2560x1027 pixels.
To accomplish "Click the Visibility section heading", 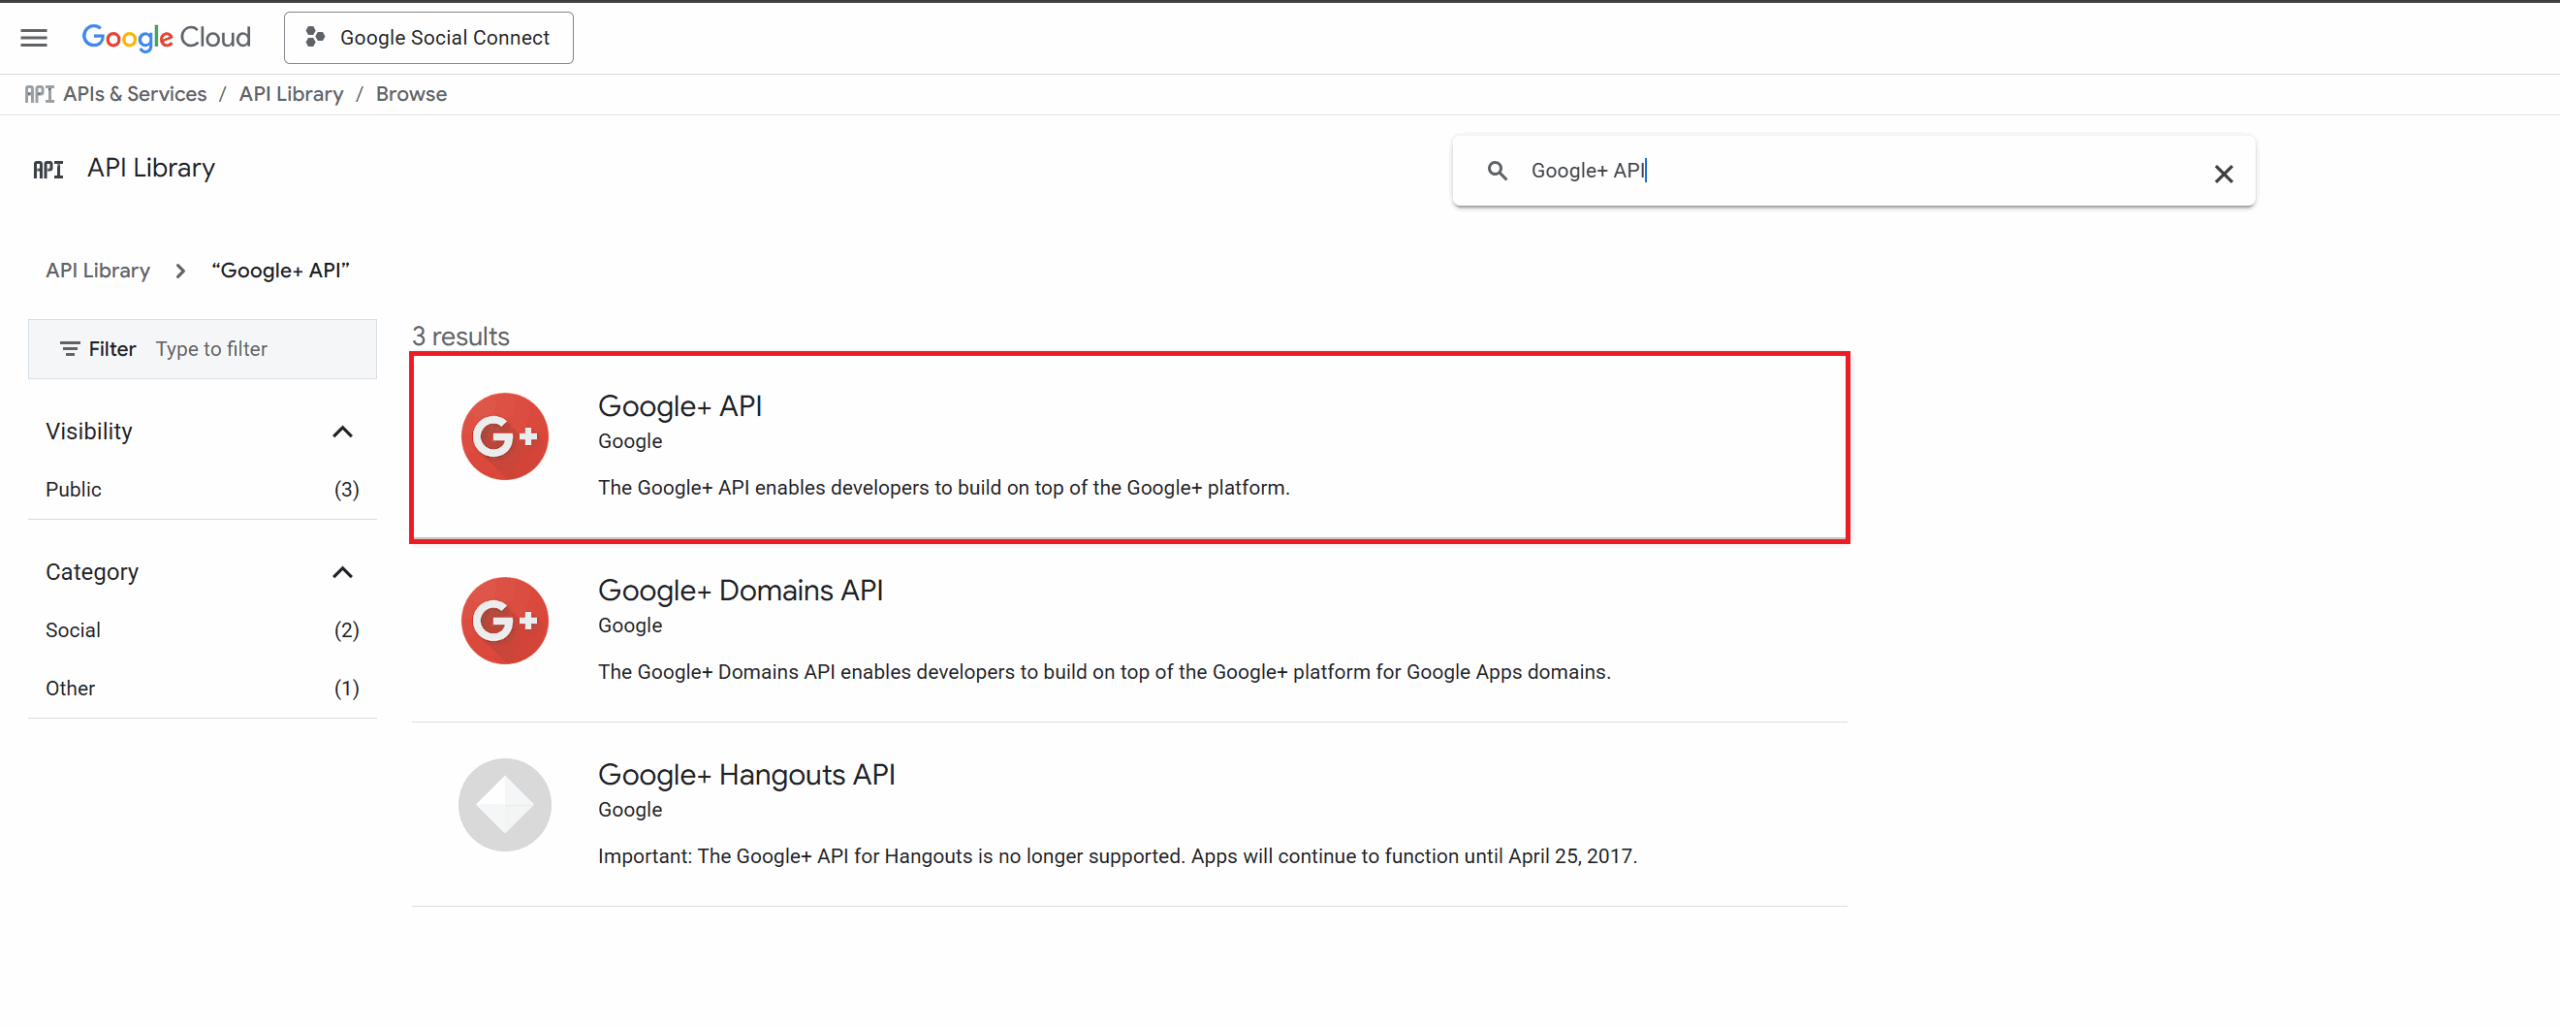I will click(89, 432).
